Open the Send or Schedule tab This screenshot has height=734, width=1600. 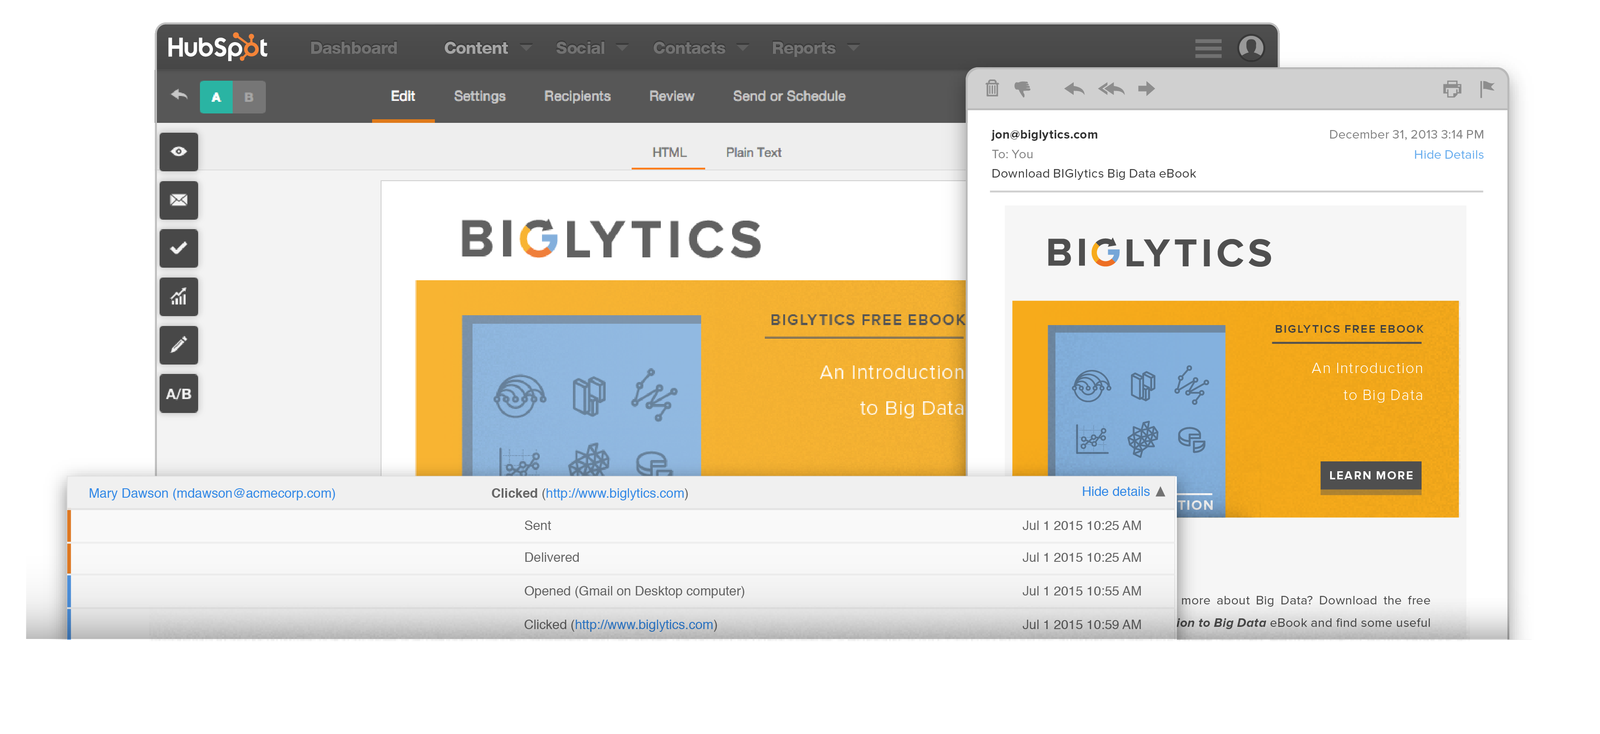click(789, 96)
